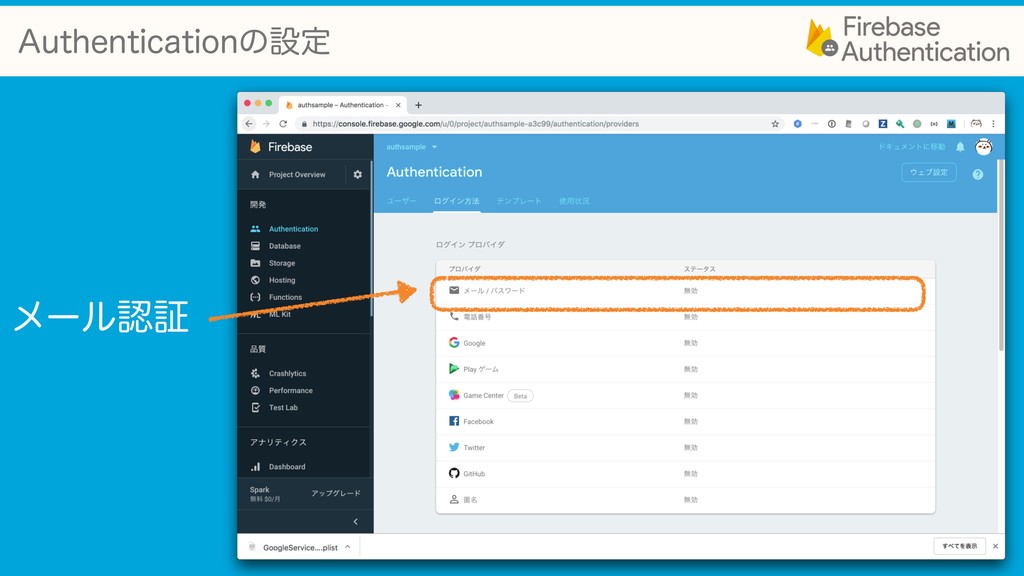
Task: Select the メール / パスワード provider row
Action: pos(685,291)
